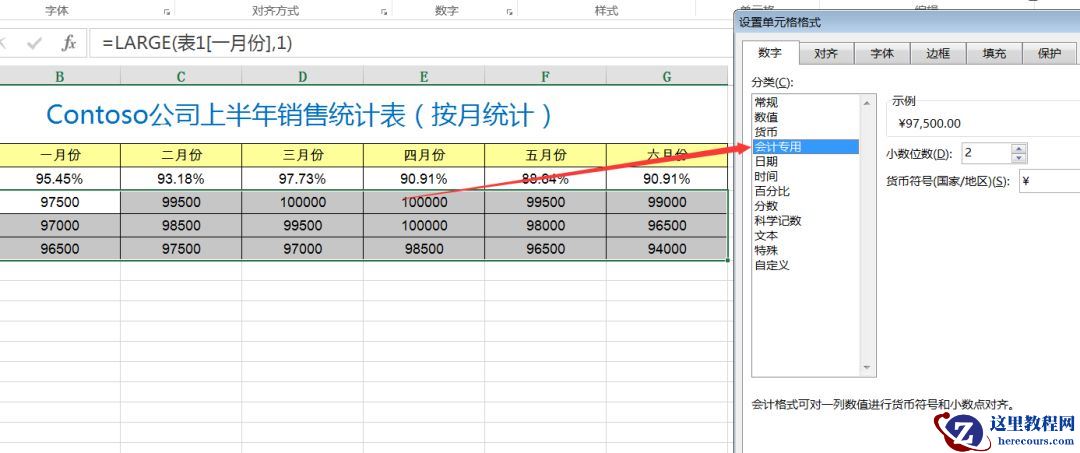This screenshot has height=453, width=1080.
Task: Switch to the 对齐 tab
Action: (826, 54)
